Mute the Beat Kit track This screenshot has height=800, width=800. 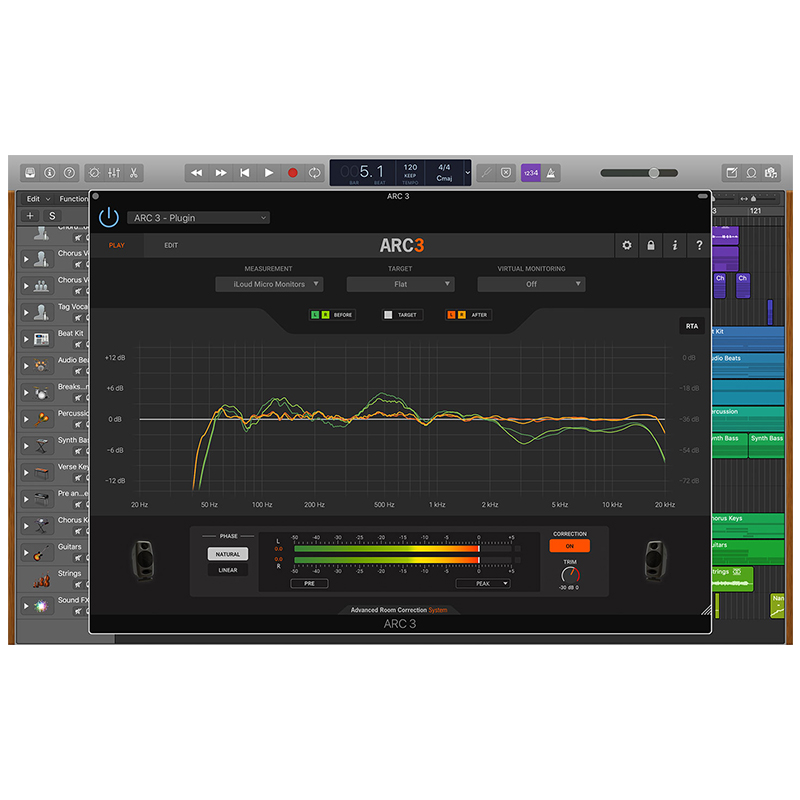pyautogui.click(x=78, y=345)
